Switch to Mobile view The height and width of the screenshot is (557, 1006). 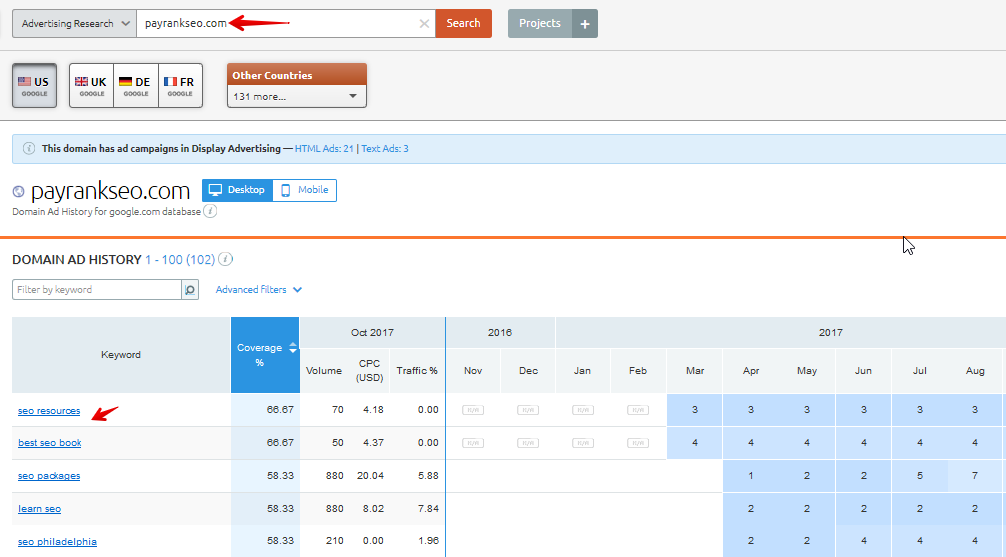click(x=305, y=190)
